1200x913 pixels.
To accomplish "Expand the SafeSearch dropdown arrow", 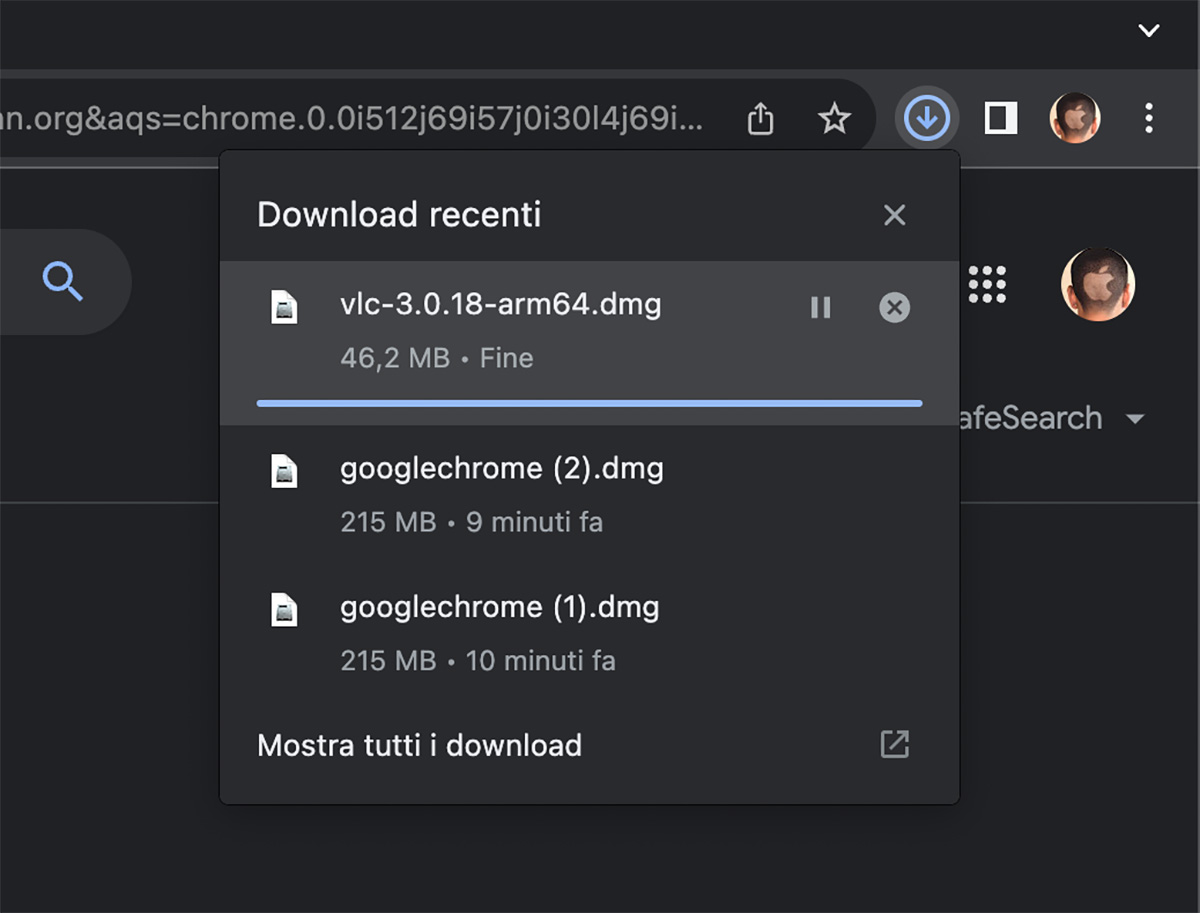I will click(1134, 418).
